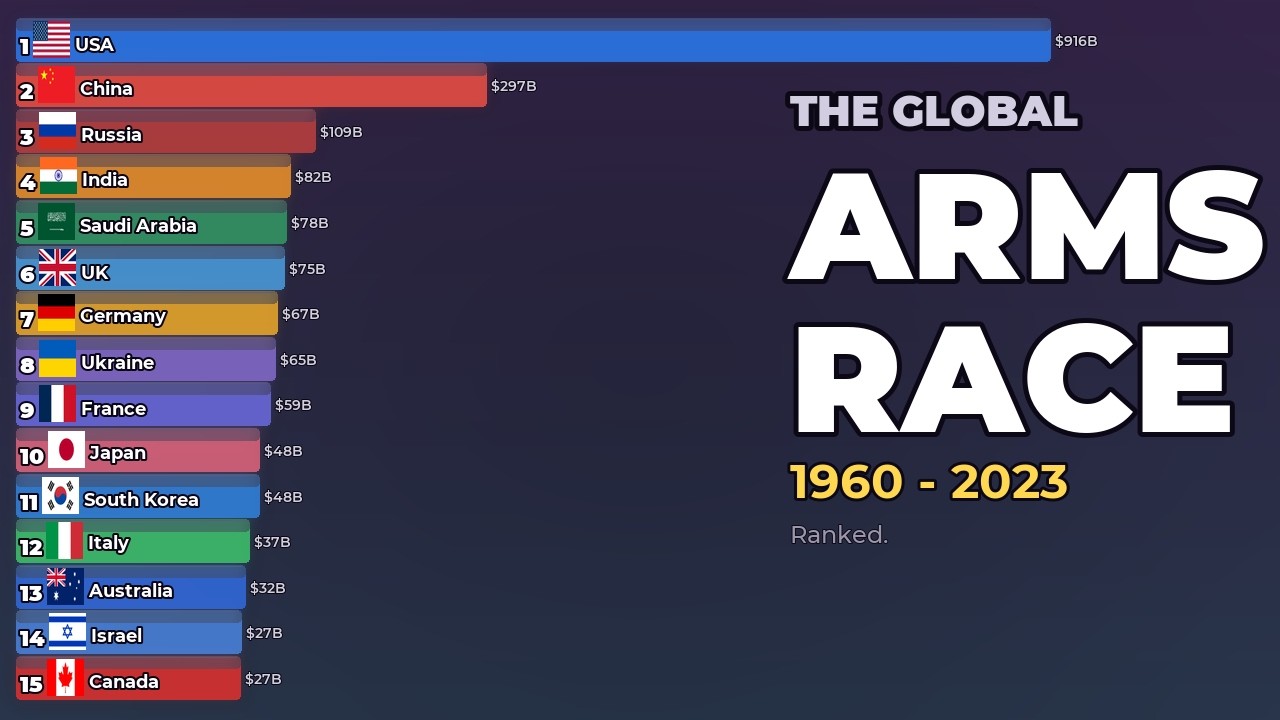
Task: Select the $82B value for India
Action: [x=313, y=177]
